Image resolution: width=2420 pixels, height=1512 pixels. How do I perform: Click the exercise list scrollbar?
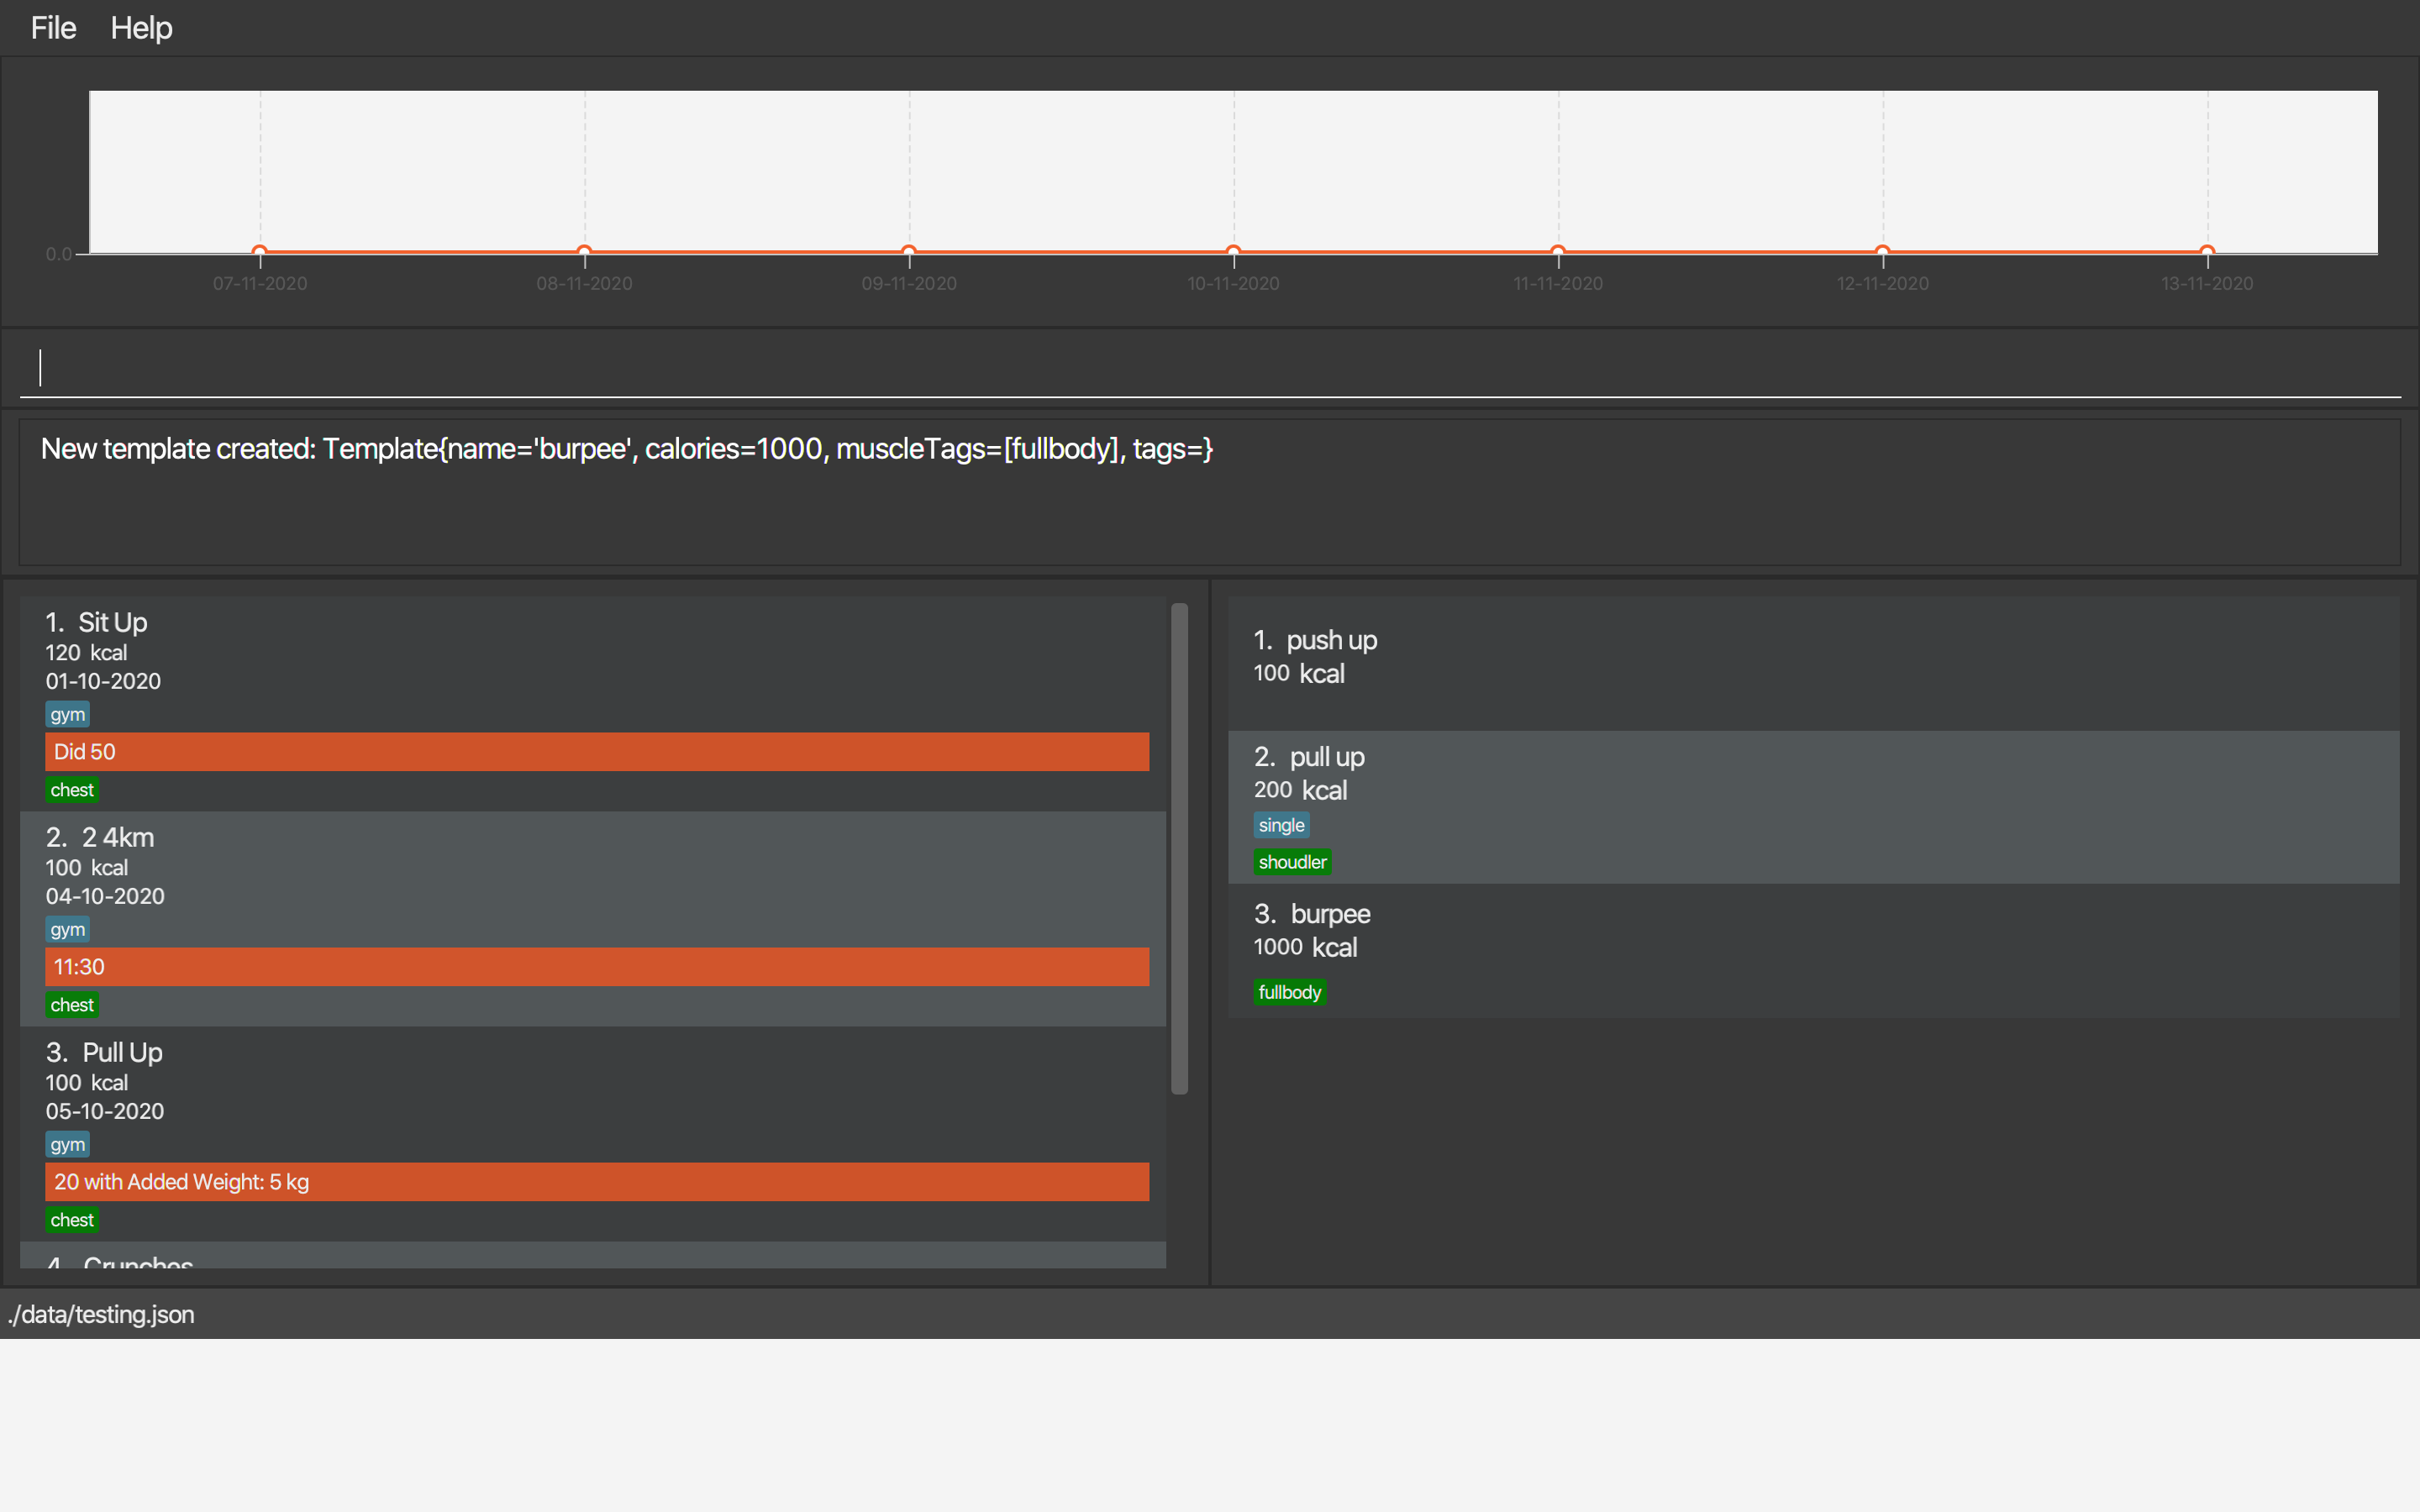tap(1179, 848)
